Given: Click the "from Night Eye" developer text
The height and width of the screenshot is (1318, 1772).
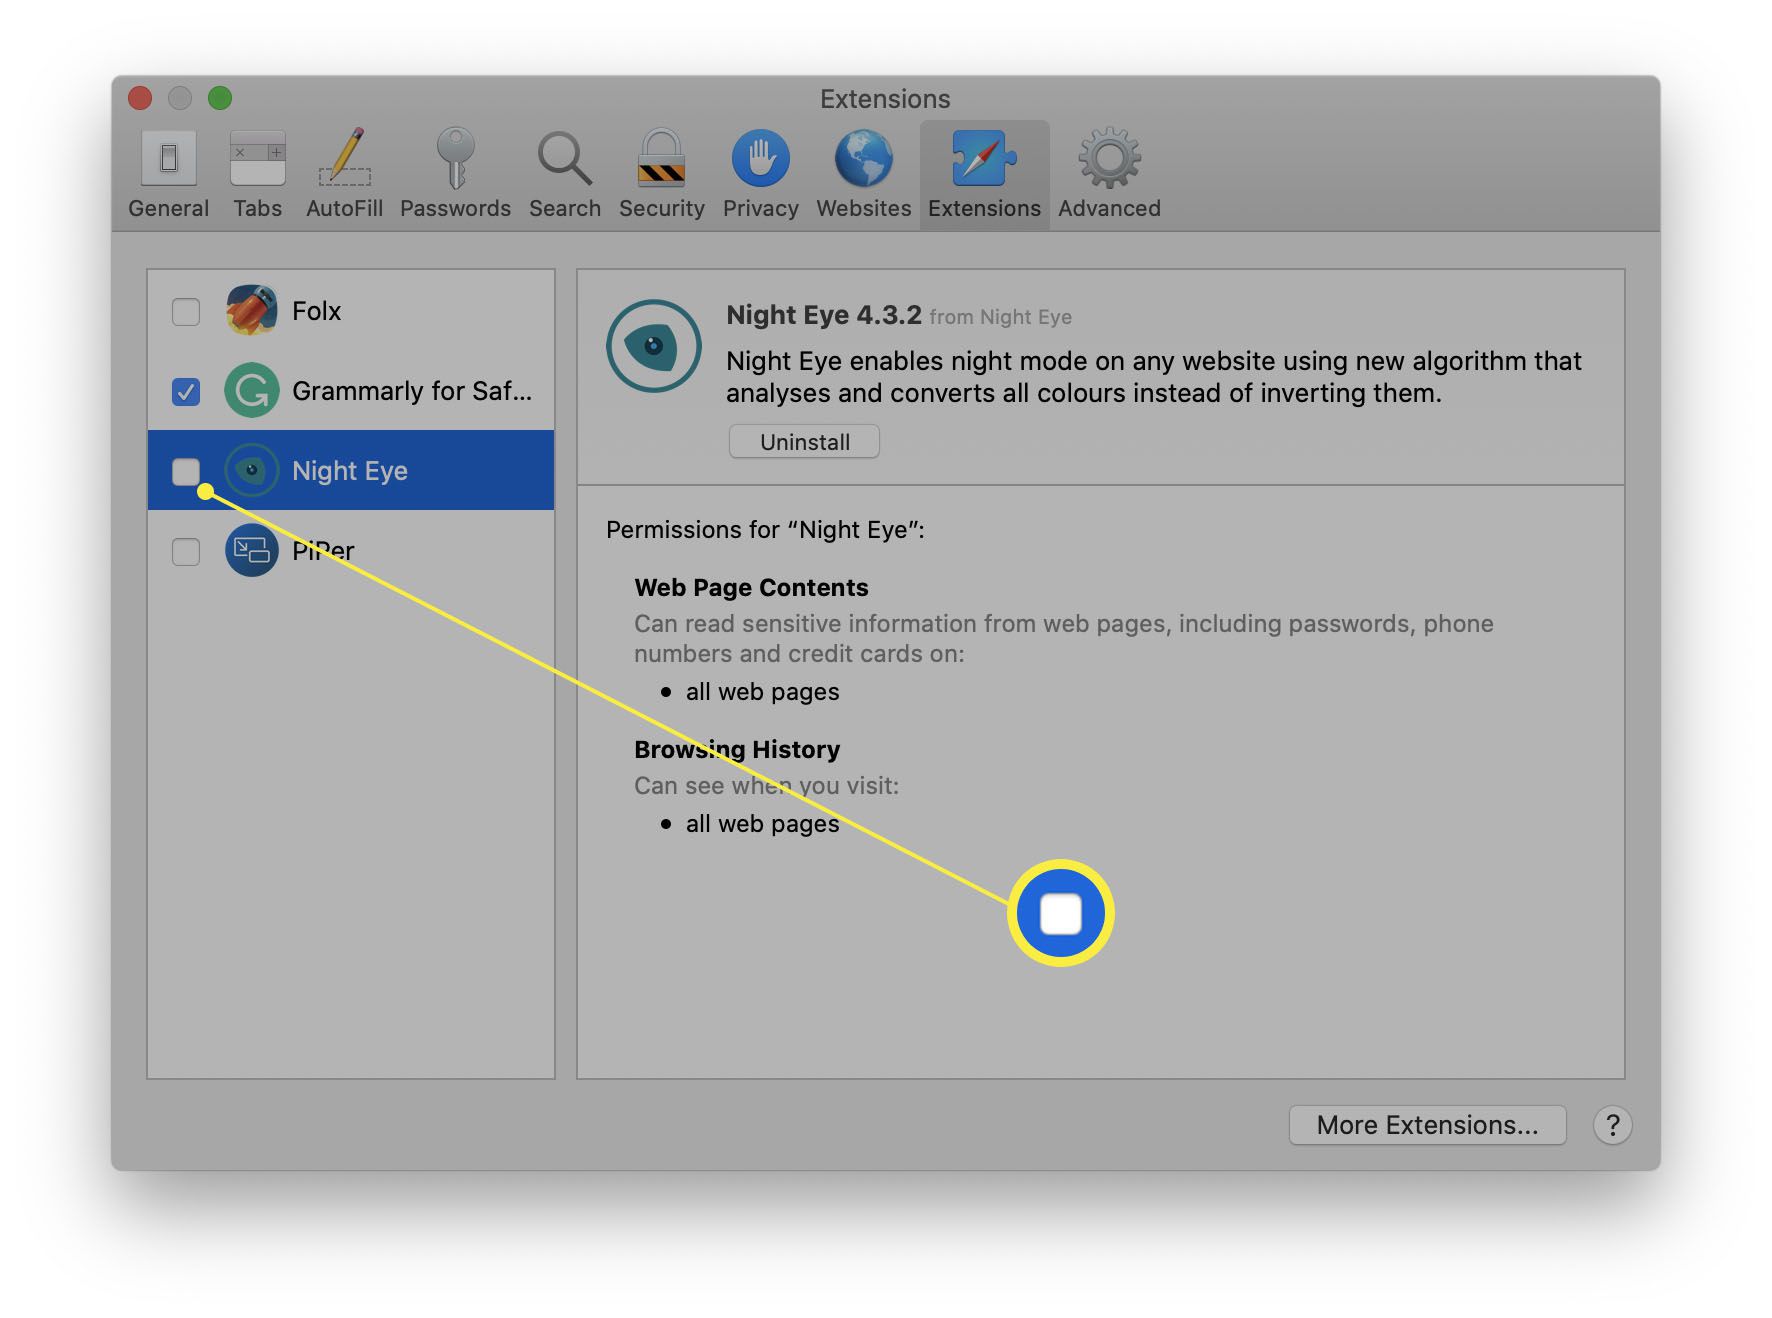Looking at the screenshot, I should pyautogui.click(x=1000, y=317).
